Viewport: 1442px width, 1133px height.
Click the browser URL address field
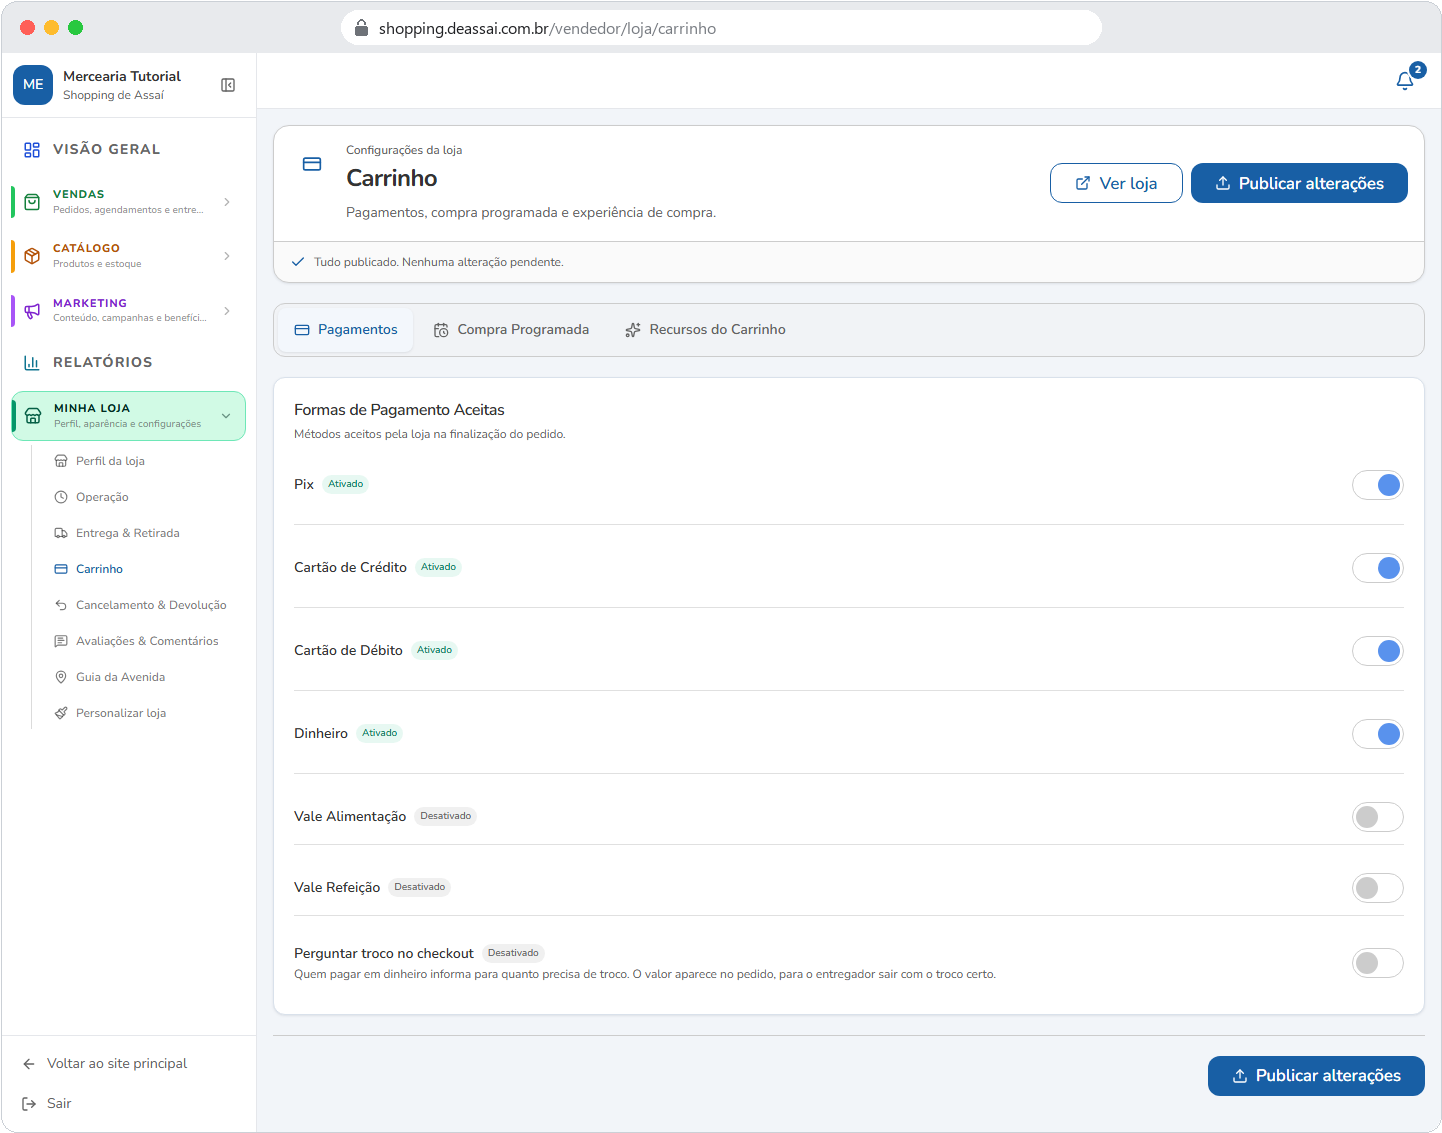(721, 28)
